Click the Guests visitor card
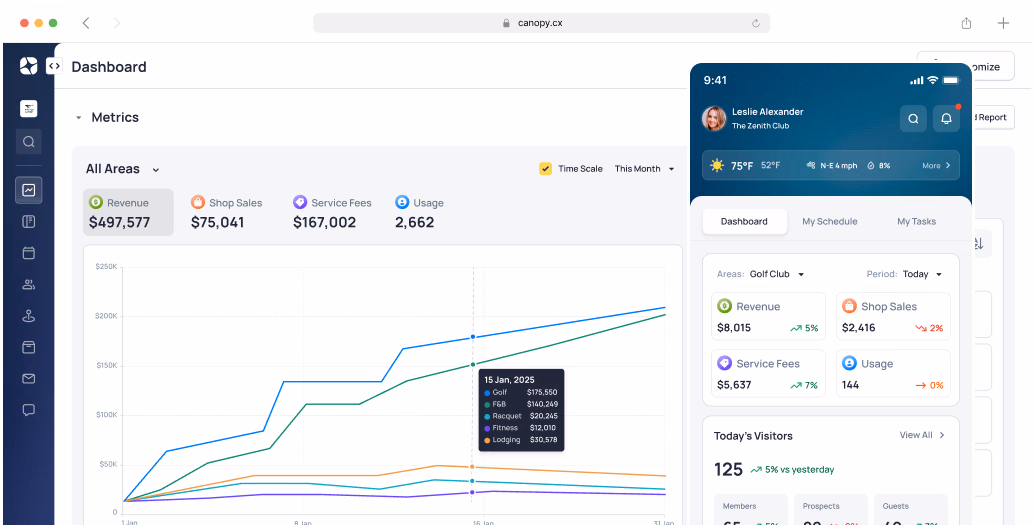 coord(911,509)
